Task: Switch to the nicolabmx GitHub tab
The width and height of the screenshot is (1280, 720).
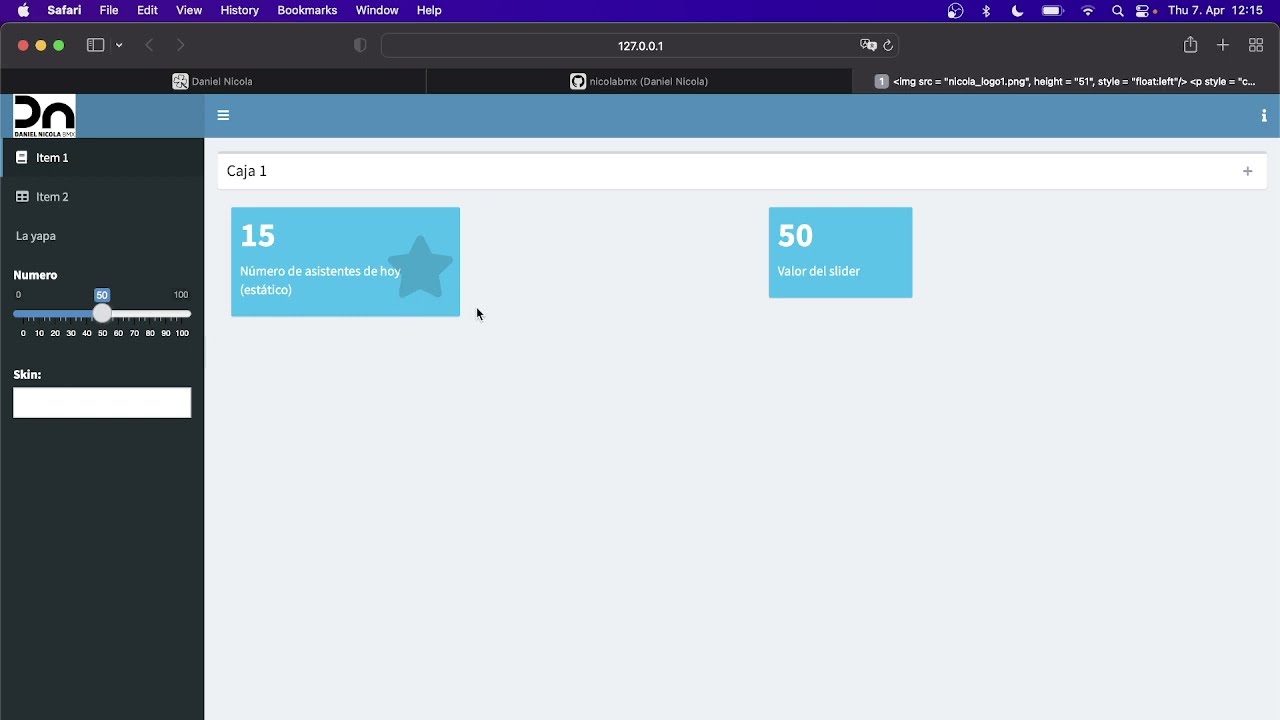Action: (640, 81)
